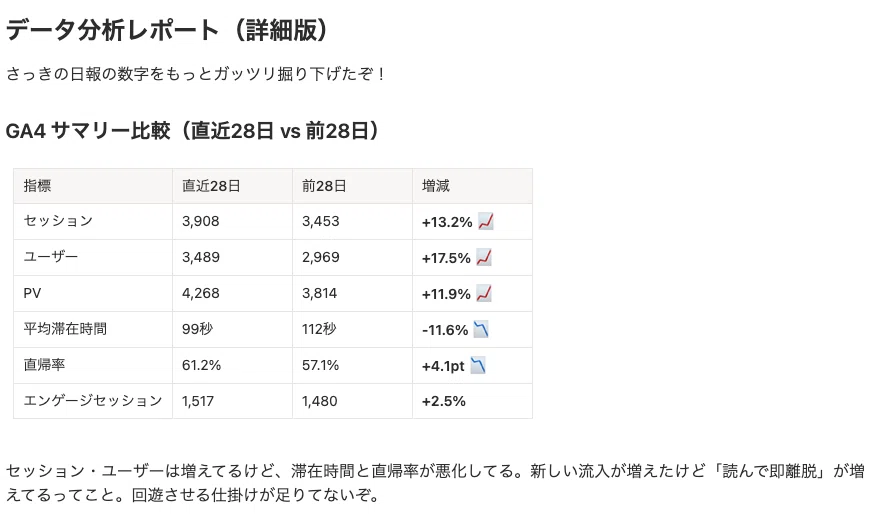Select the 指標 column header

click(37, 186)
